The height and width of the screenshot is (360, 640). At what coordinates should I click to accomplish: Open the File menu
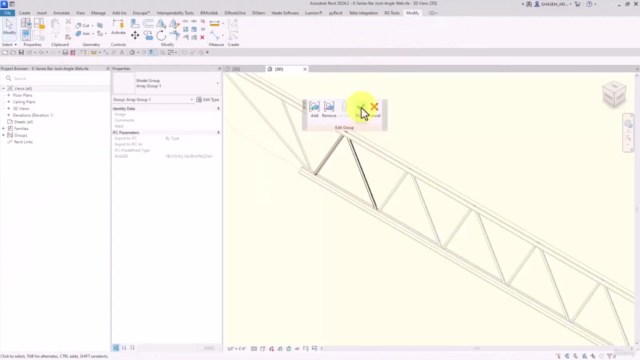[x=7, y=13]
